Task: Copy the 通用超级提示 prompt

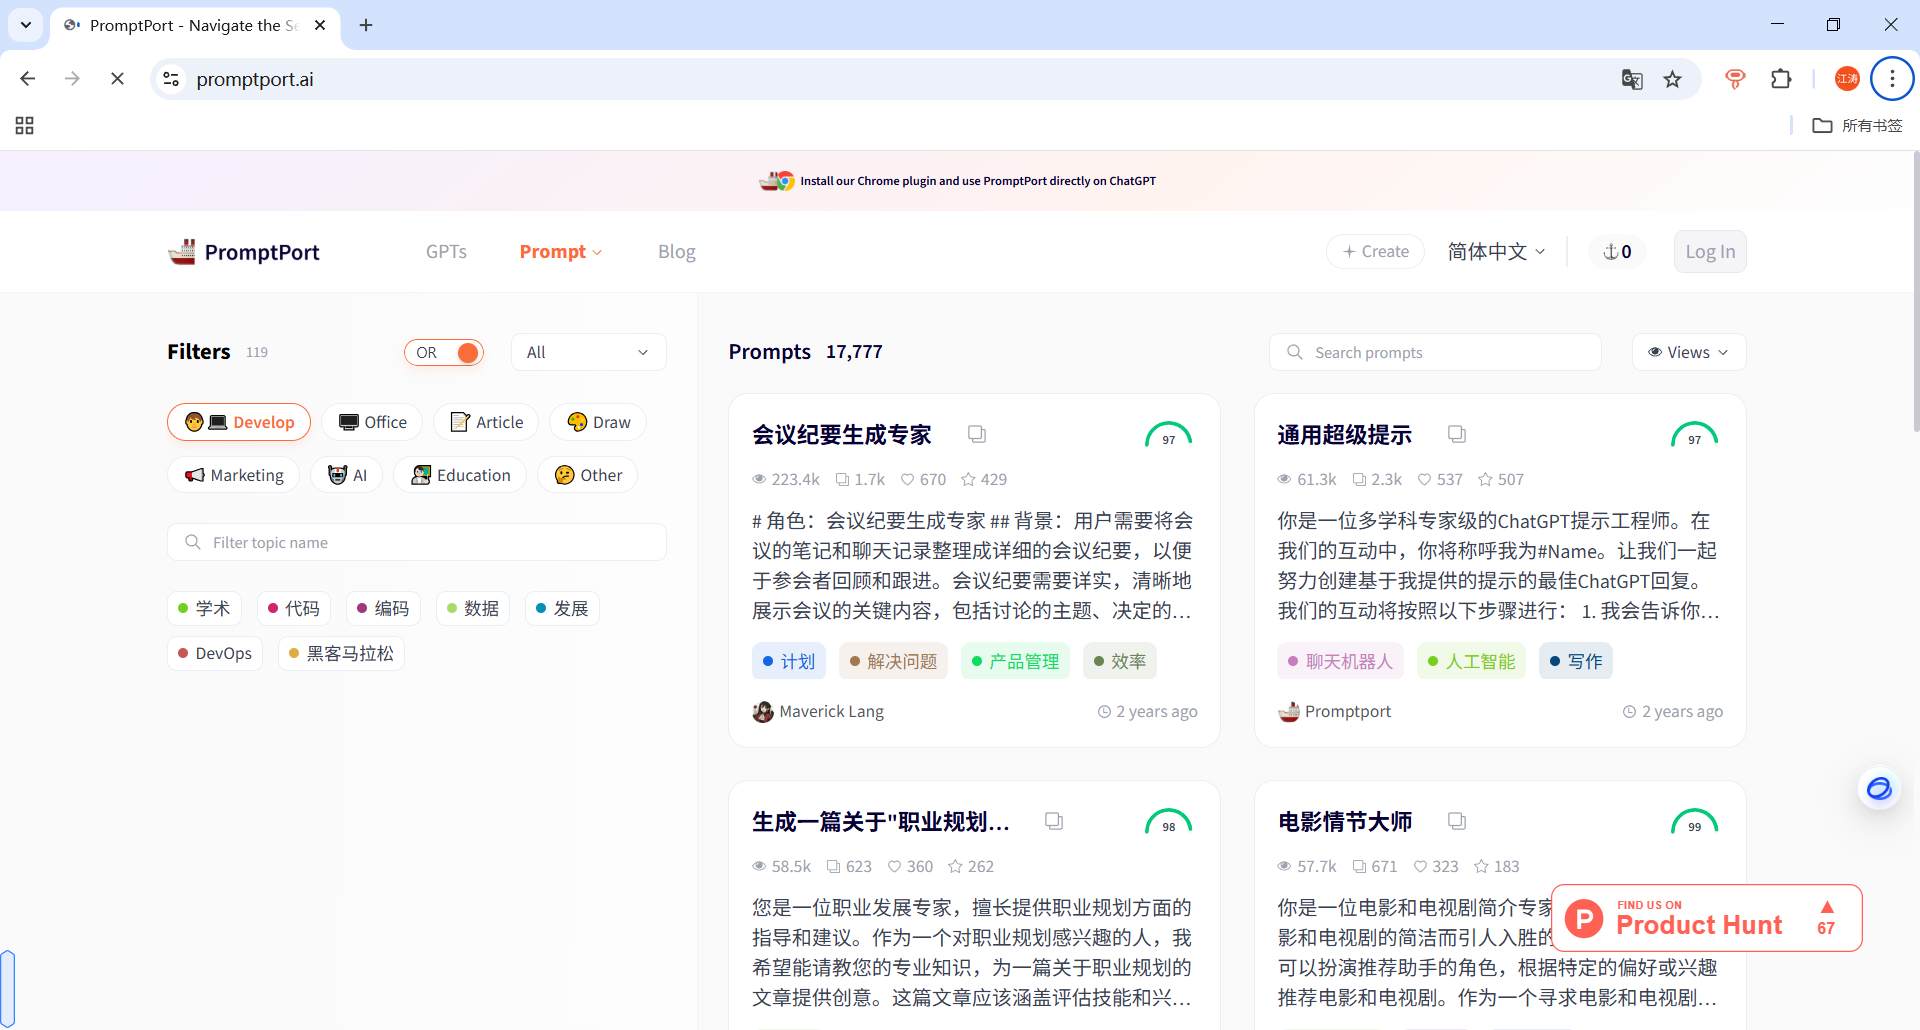Action: click(1457, 434)
